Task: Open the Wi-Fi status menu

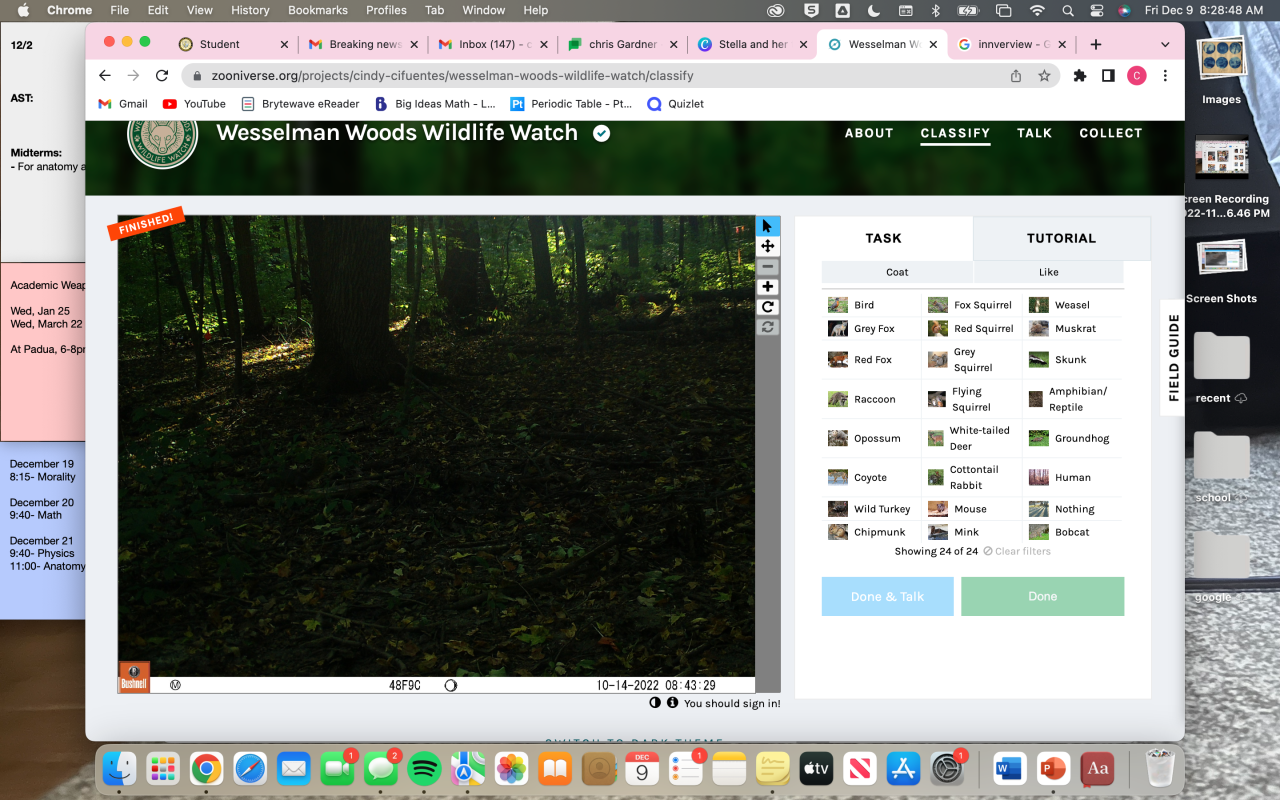Action: (x=1037, y=10)
